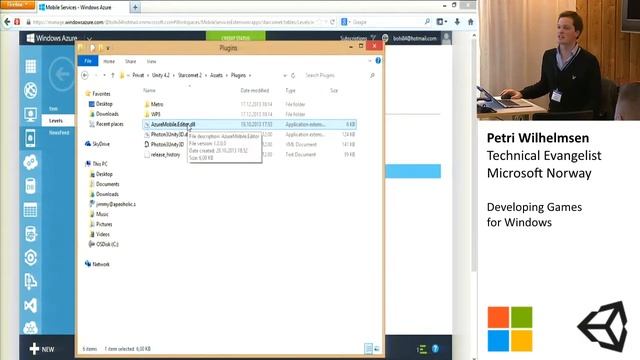Open Media Services circular icon in Azure sidebar

(x=31, y=258)
